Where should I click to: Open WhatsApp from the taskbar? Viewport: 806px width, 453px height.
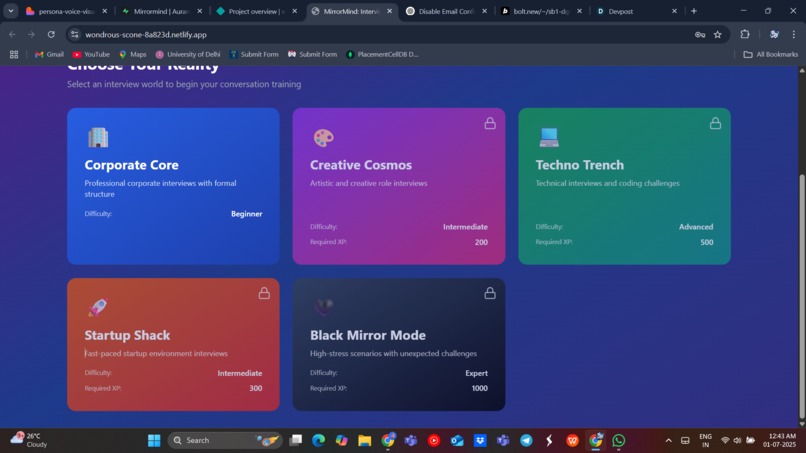point(618,440)
